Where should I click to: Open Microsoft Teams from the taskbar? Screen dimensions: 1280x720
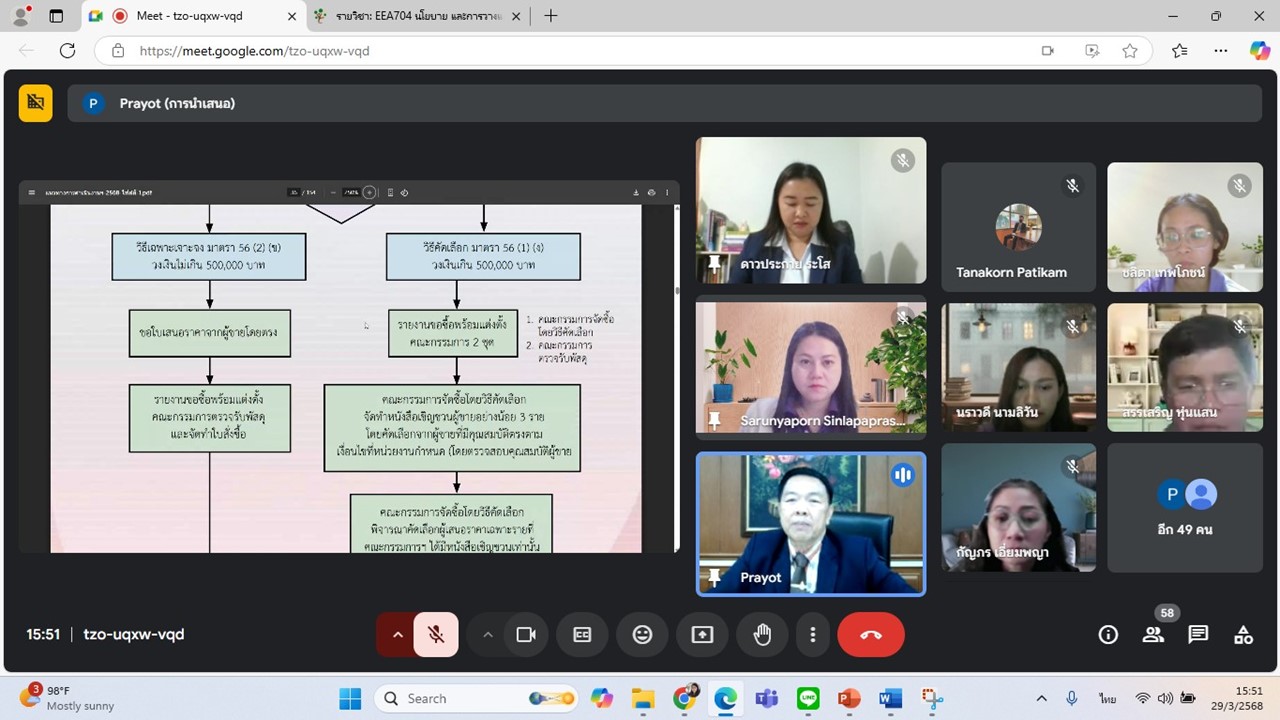(767, 698)
